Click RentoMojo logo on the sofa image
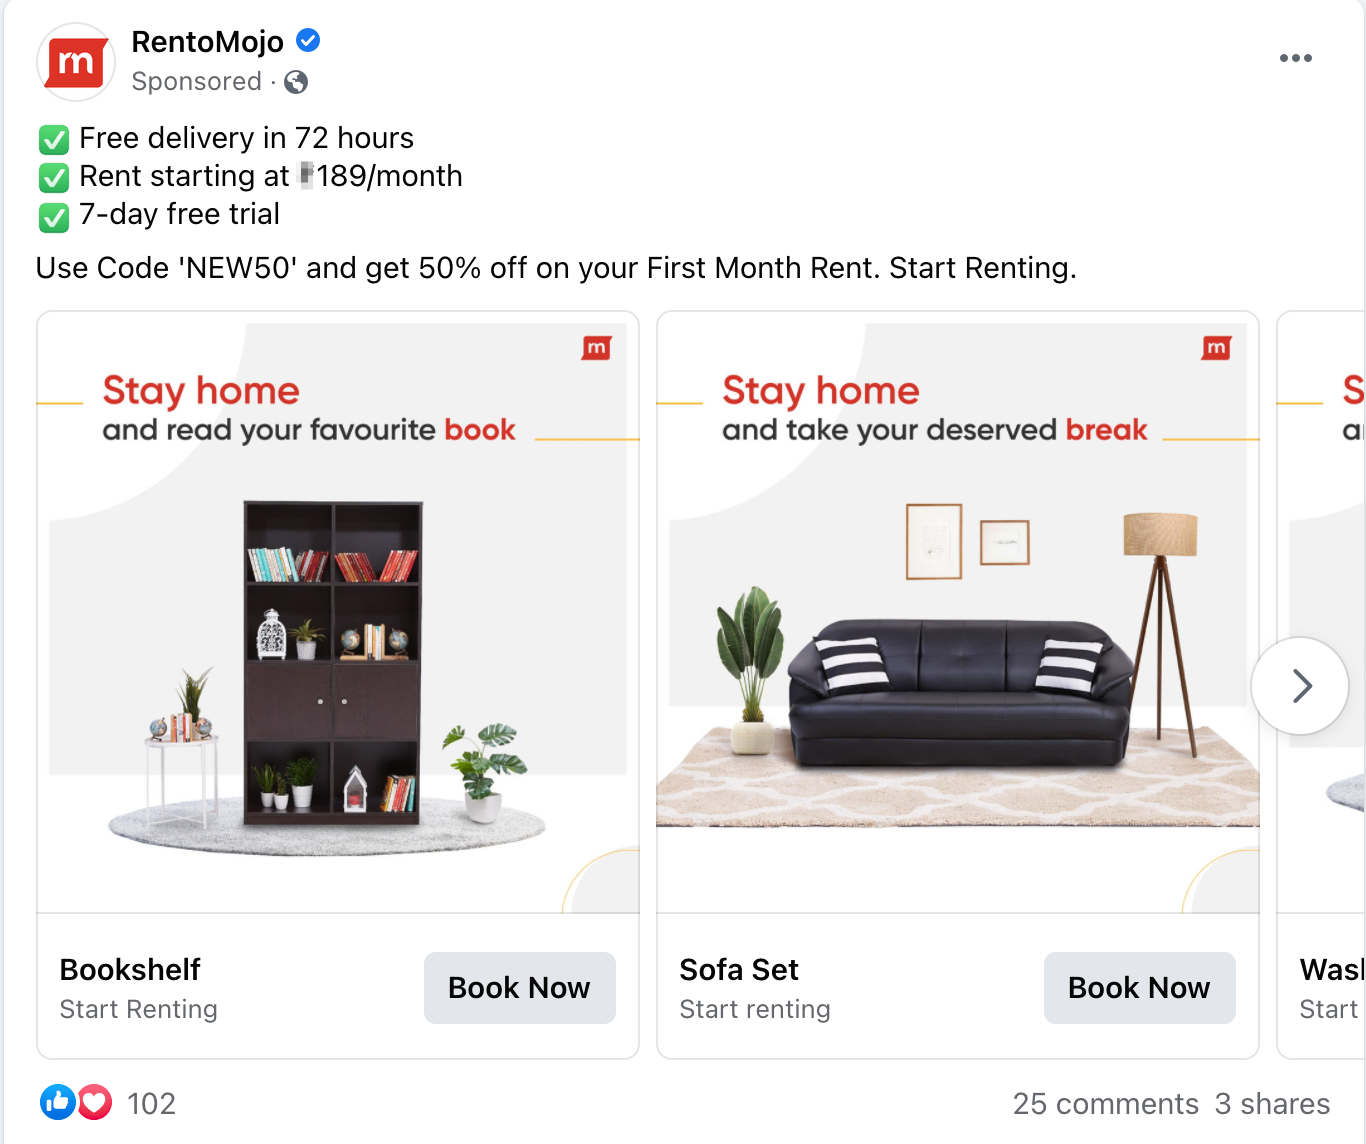Screen dimensions: 1366x1144 pos(1216,348)
